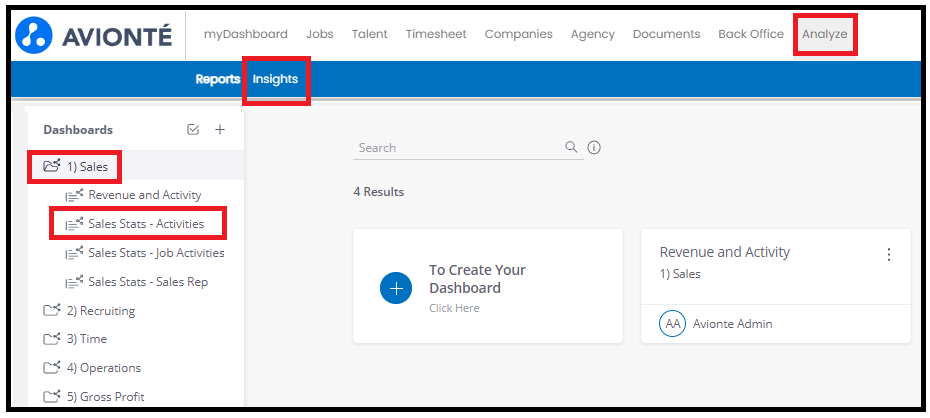This screenshot has width=930, height=418.
Task: Open the Timesheet menu
Action: pyautogui.click(x=436, y=34)
